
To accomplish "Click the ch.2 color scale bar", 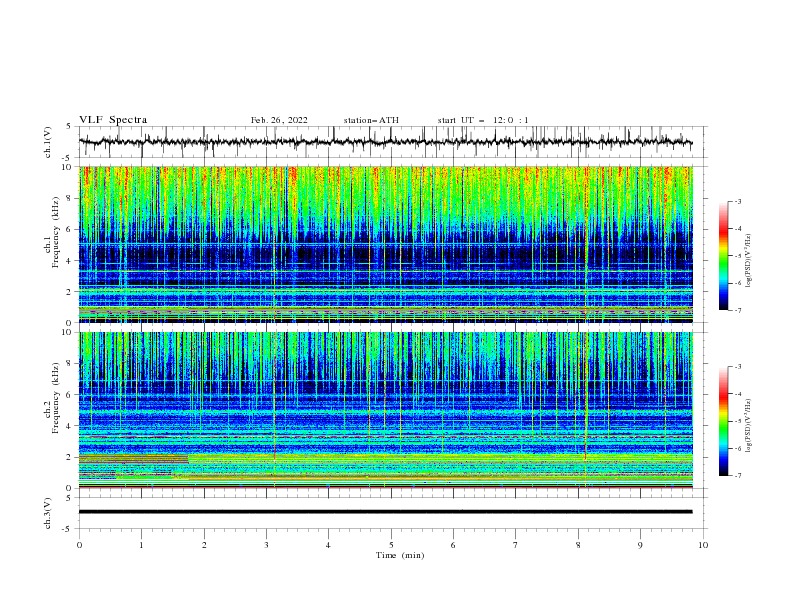I will 723,421.
